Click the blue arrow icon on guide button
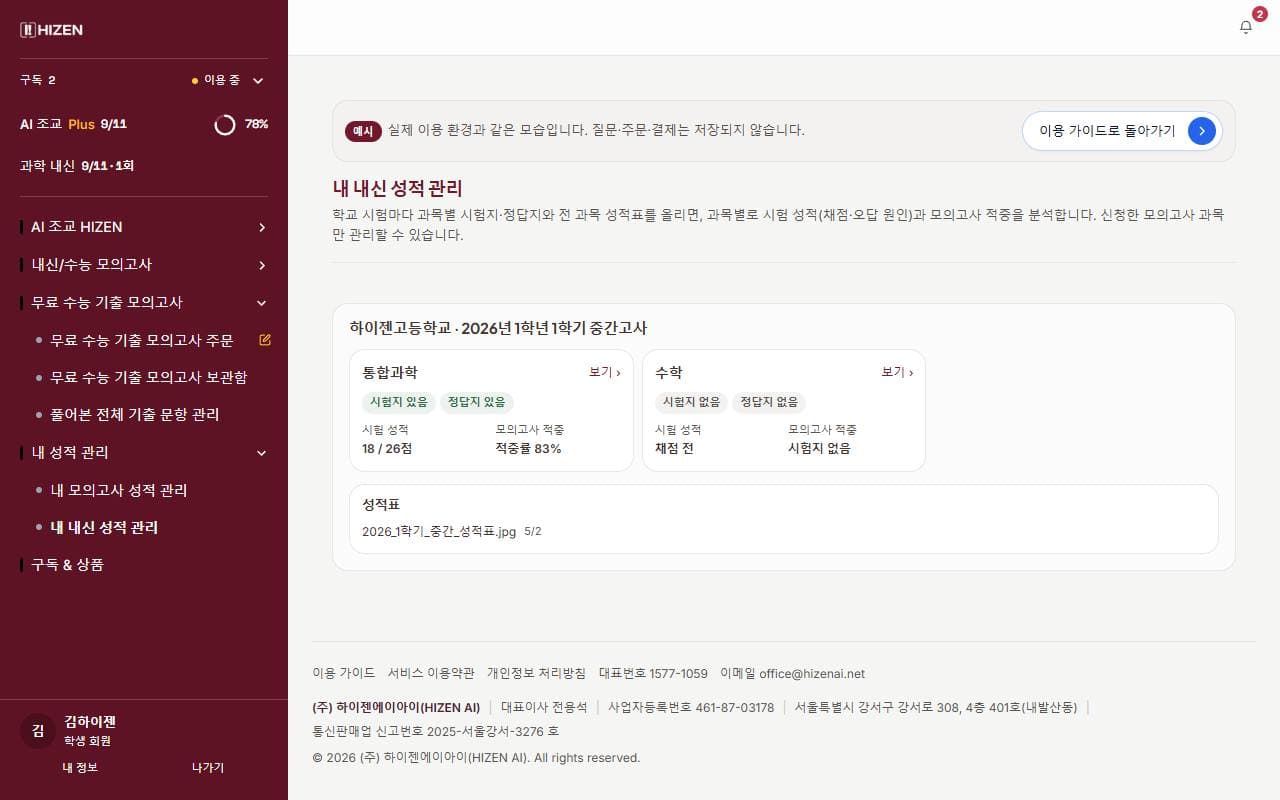 (x=1202, y=131)
